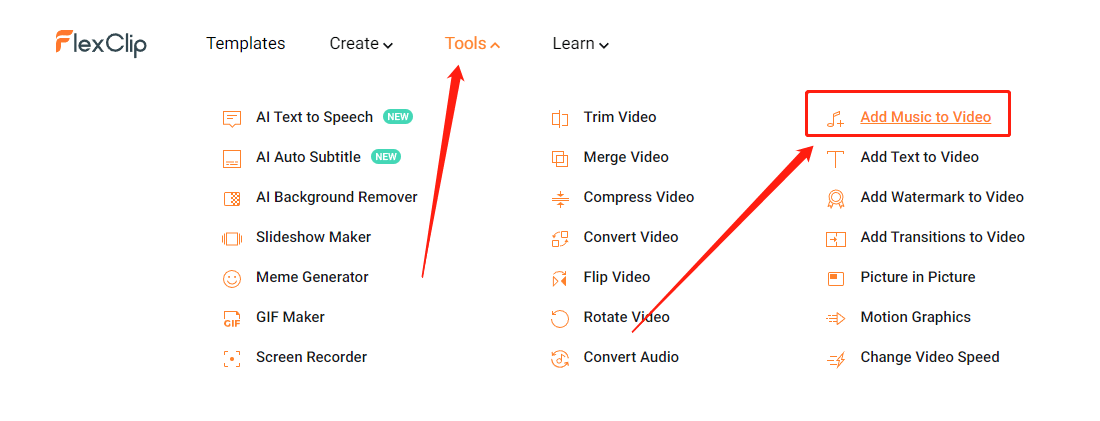Select the GIF Maker icon

[232, 319]
